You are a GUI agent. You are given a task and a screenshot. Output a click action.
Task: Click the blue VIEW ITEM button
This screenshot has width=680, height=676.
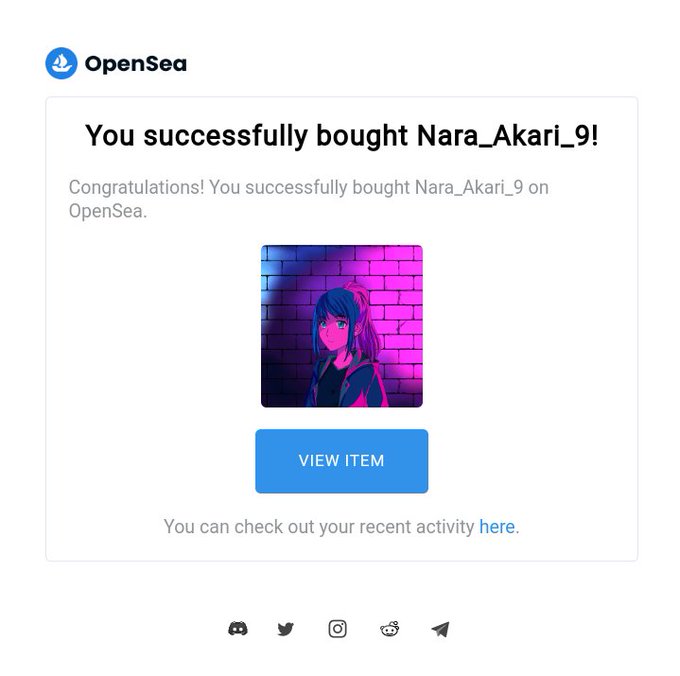pos(341,460)
